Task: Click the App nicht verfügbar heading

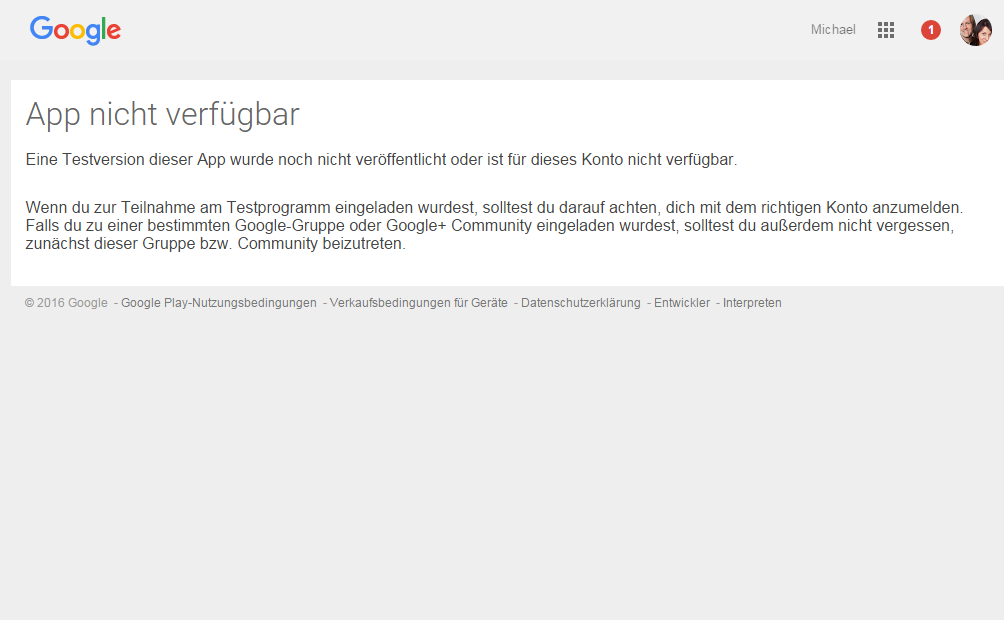Action: pos(163,115)
